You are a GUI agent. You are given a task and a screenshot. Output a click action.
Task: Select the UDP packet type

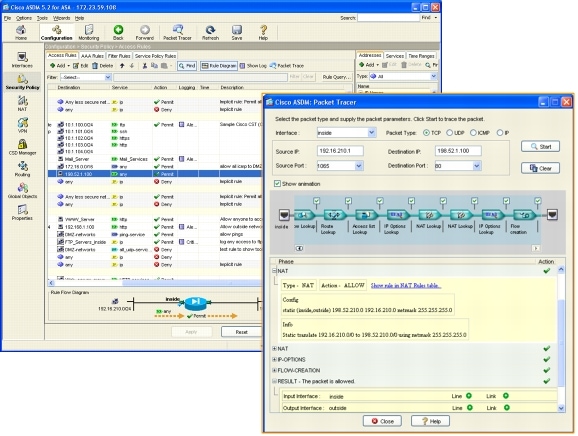(x=449, y=133)
